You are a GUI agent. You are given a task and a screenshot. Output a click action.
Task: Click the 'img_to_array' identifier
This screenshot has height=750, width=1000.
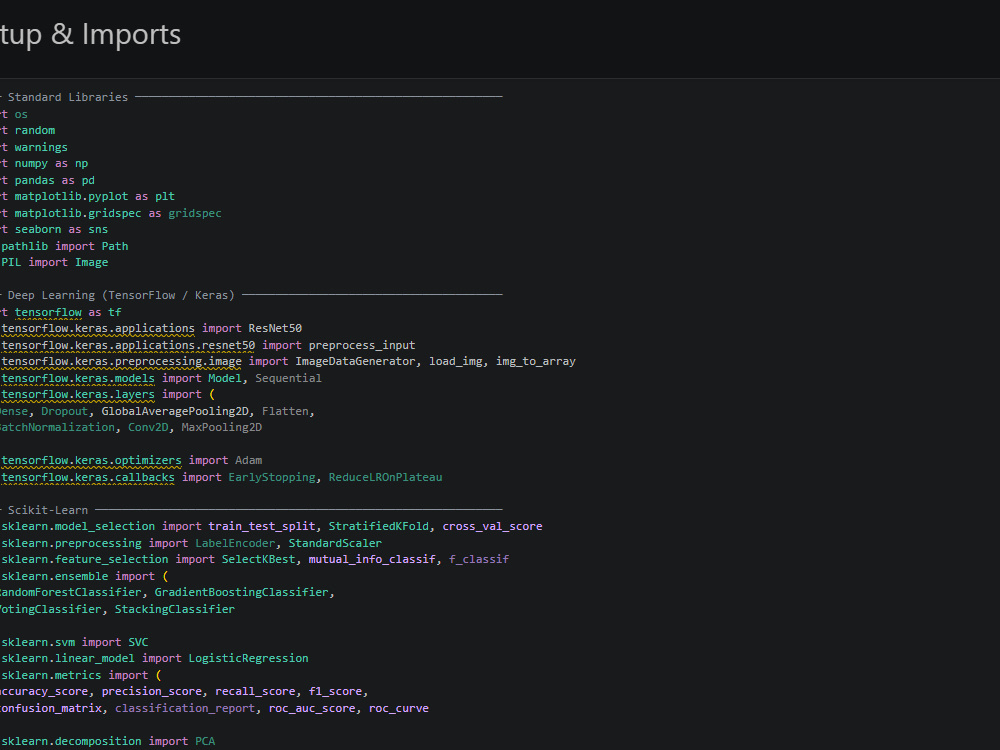536,362
